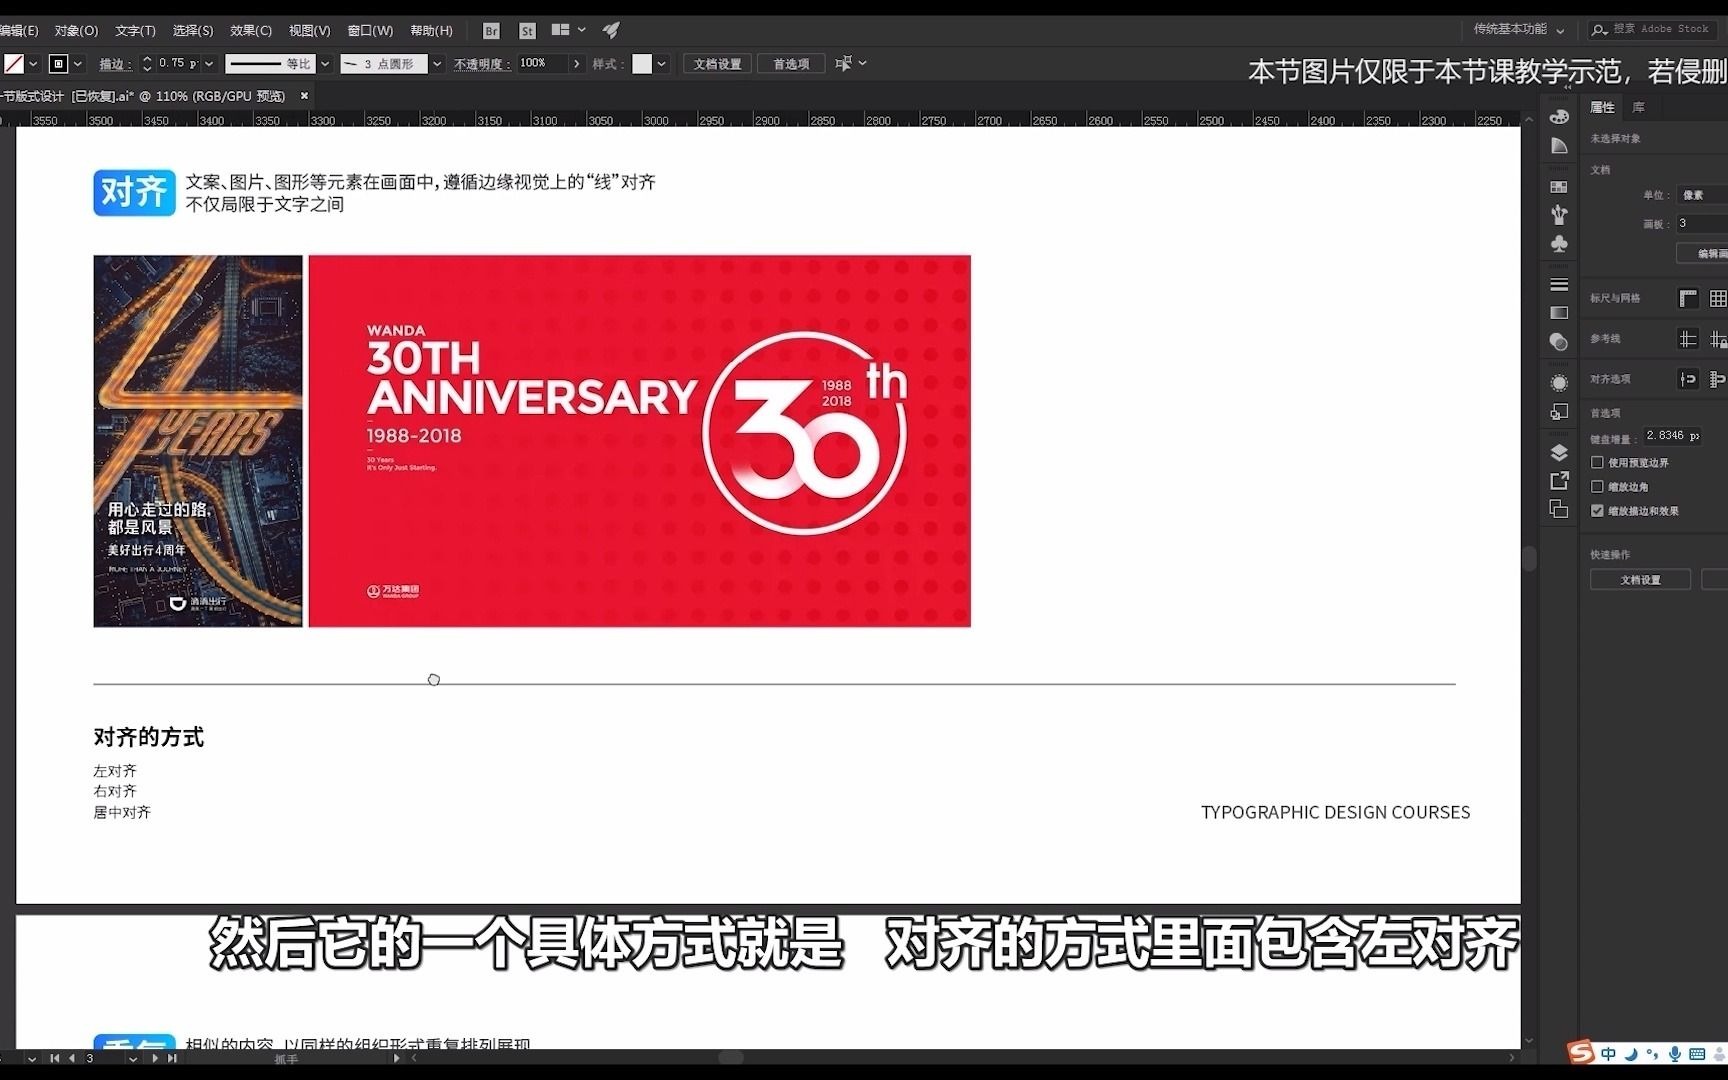This screenshot has width=1728, height=1080.
Task: Go to previous artboard arrow
Action: (x=71, y=1058)
